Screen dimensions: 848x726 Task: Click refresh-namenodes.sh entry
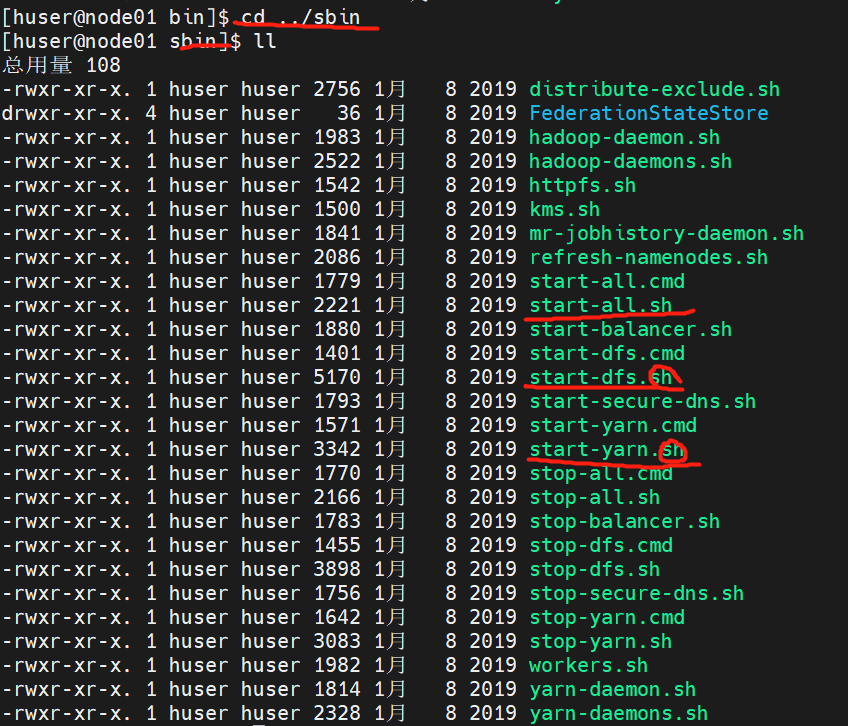point(648,257)
